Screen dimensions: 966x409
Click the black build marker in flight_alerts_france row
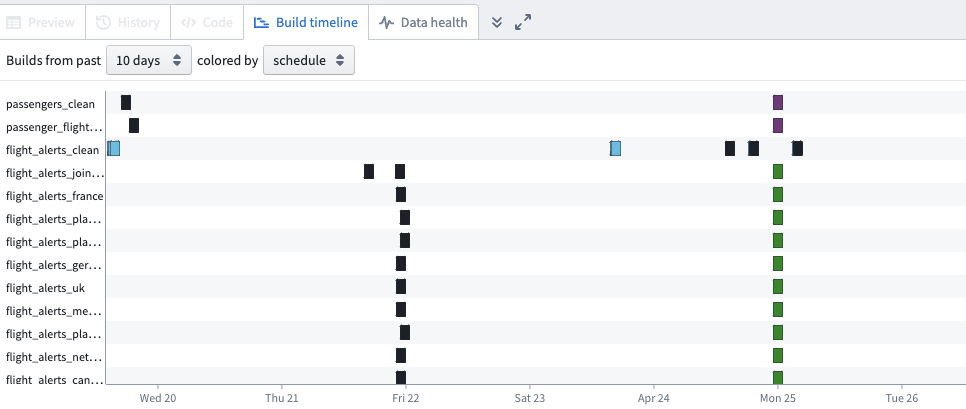pyautogui.click(x=400, y=195)
